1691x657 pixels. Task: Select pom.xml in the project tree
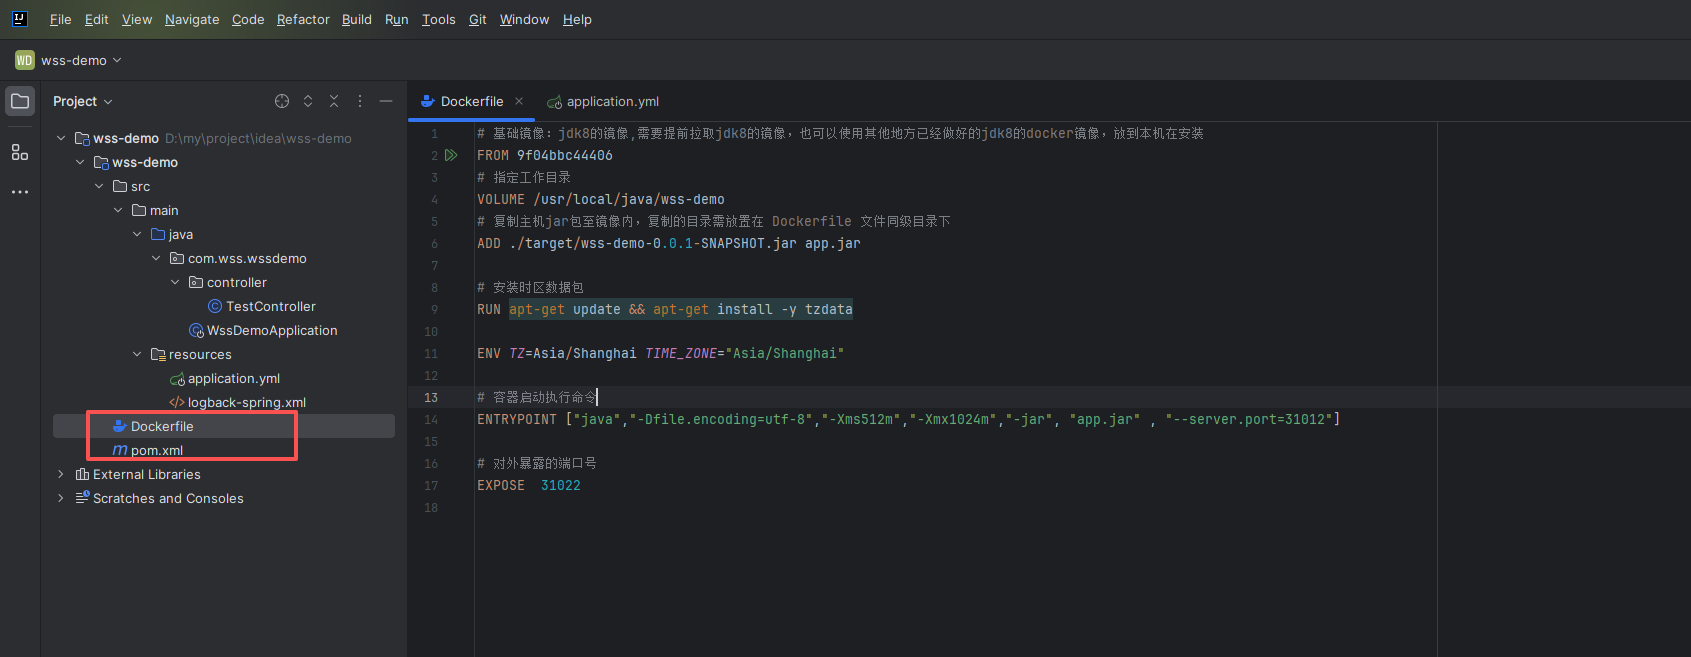156,450
